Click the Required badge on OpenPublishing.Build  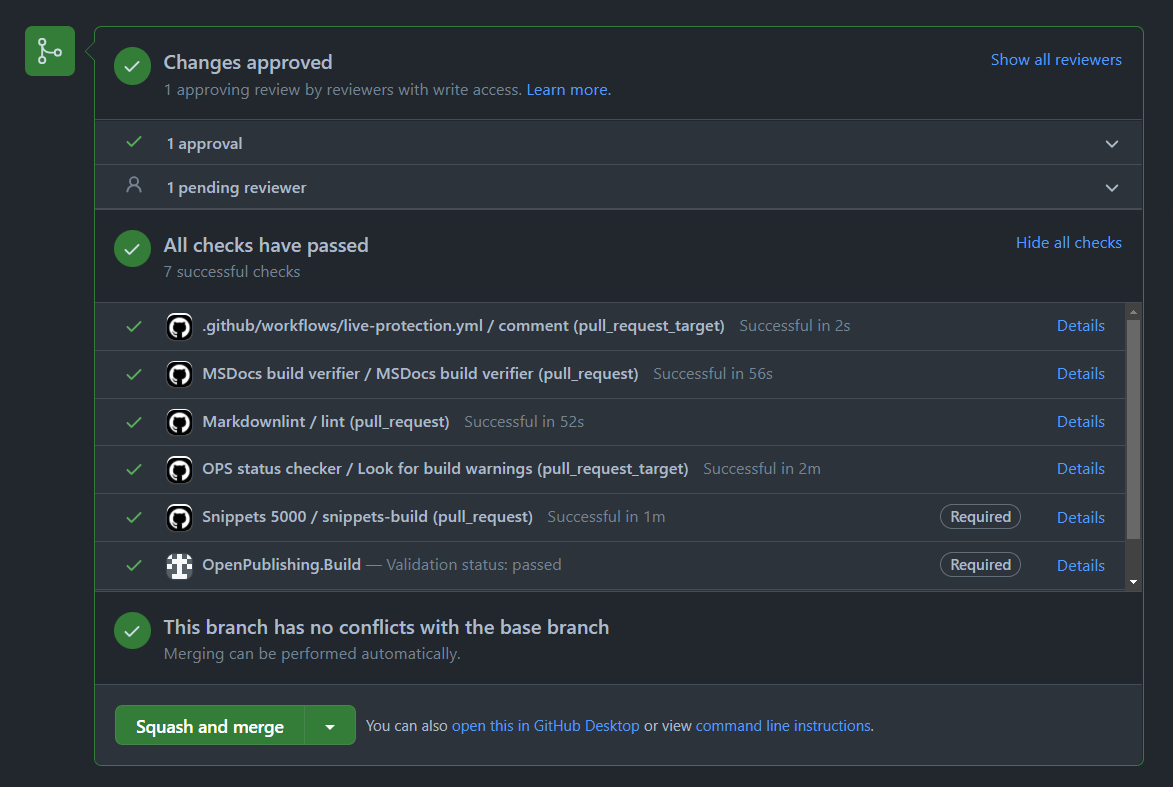(x=980, y=564)
